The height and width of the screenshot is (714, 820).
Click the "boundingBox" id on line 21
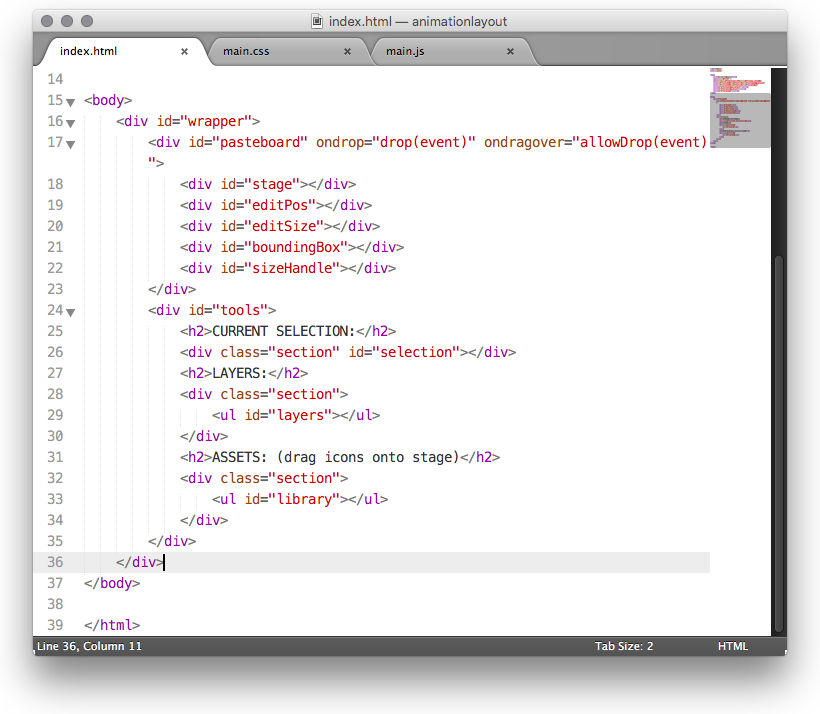[296, 247]
